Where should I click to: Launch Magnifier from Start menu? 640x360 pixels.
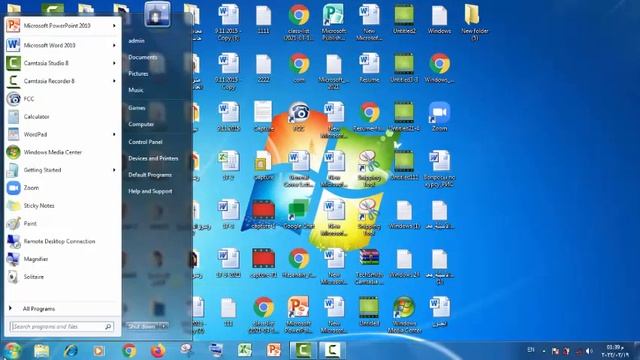[63, 259]
